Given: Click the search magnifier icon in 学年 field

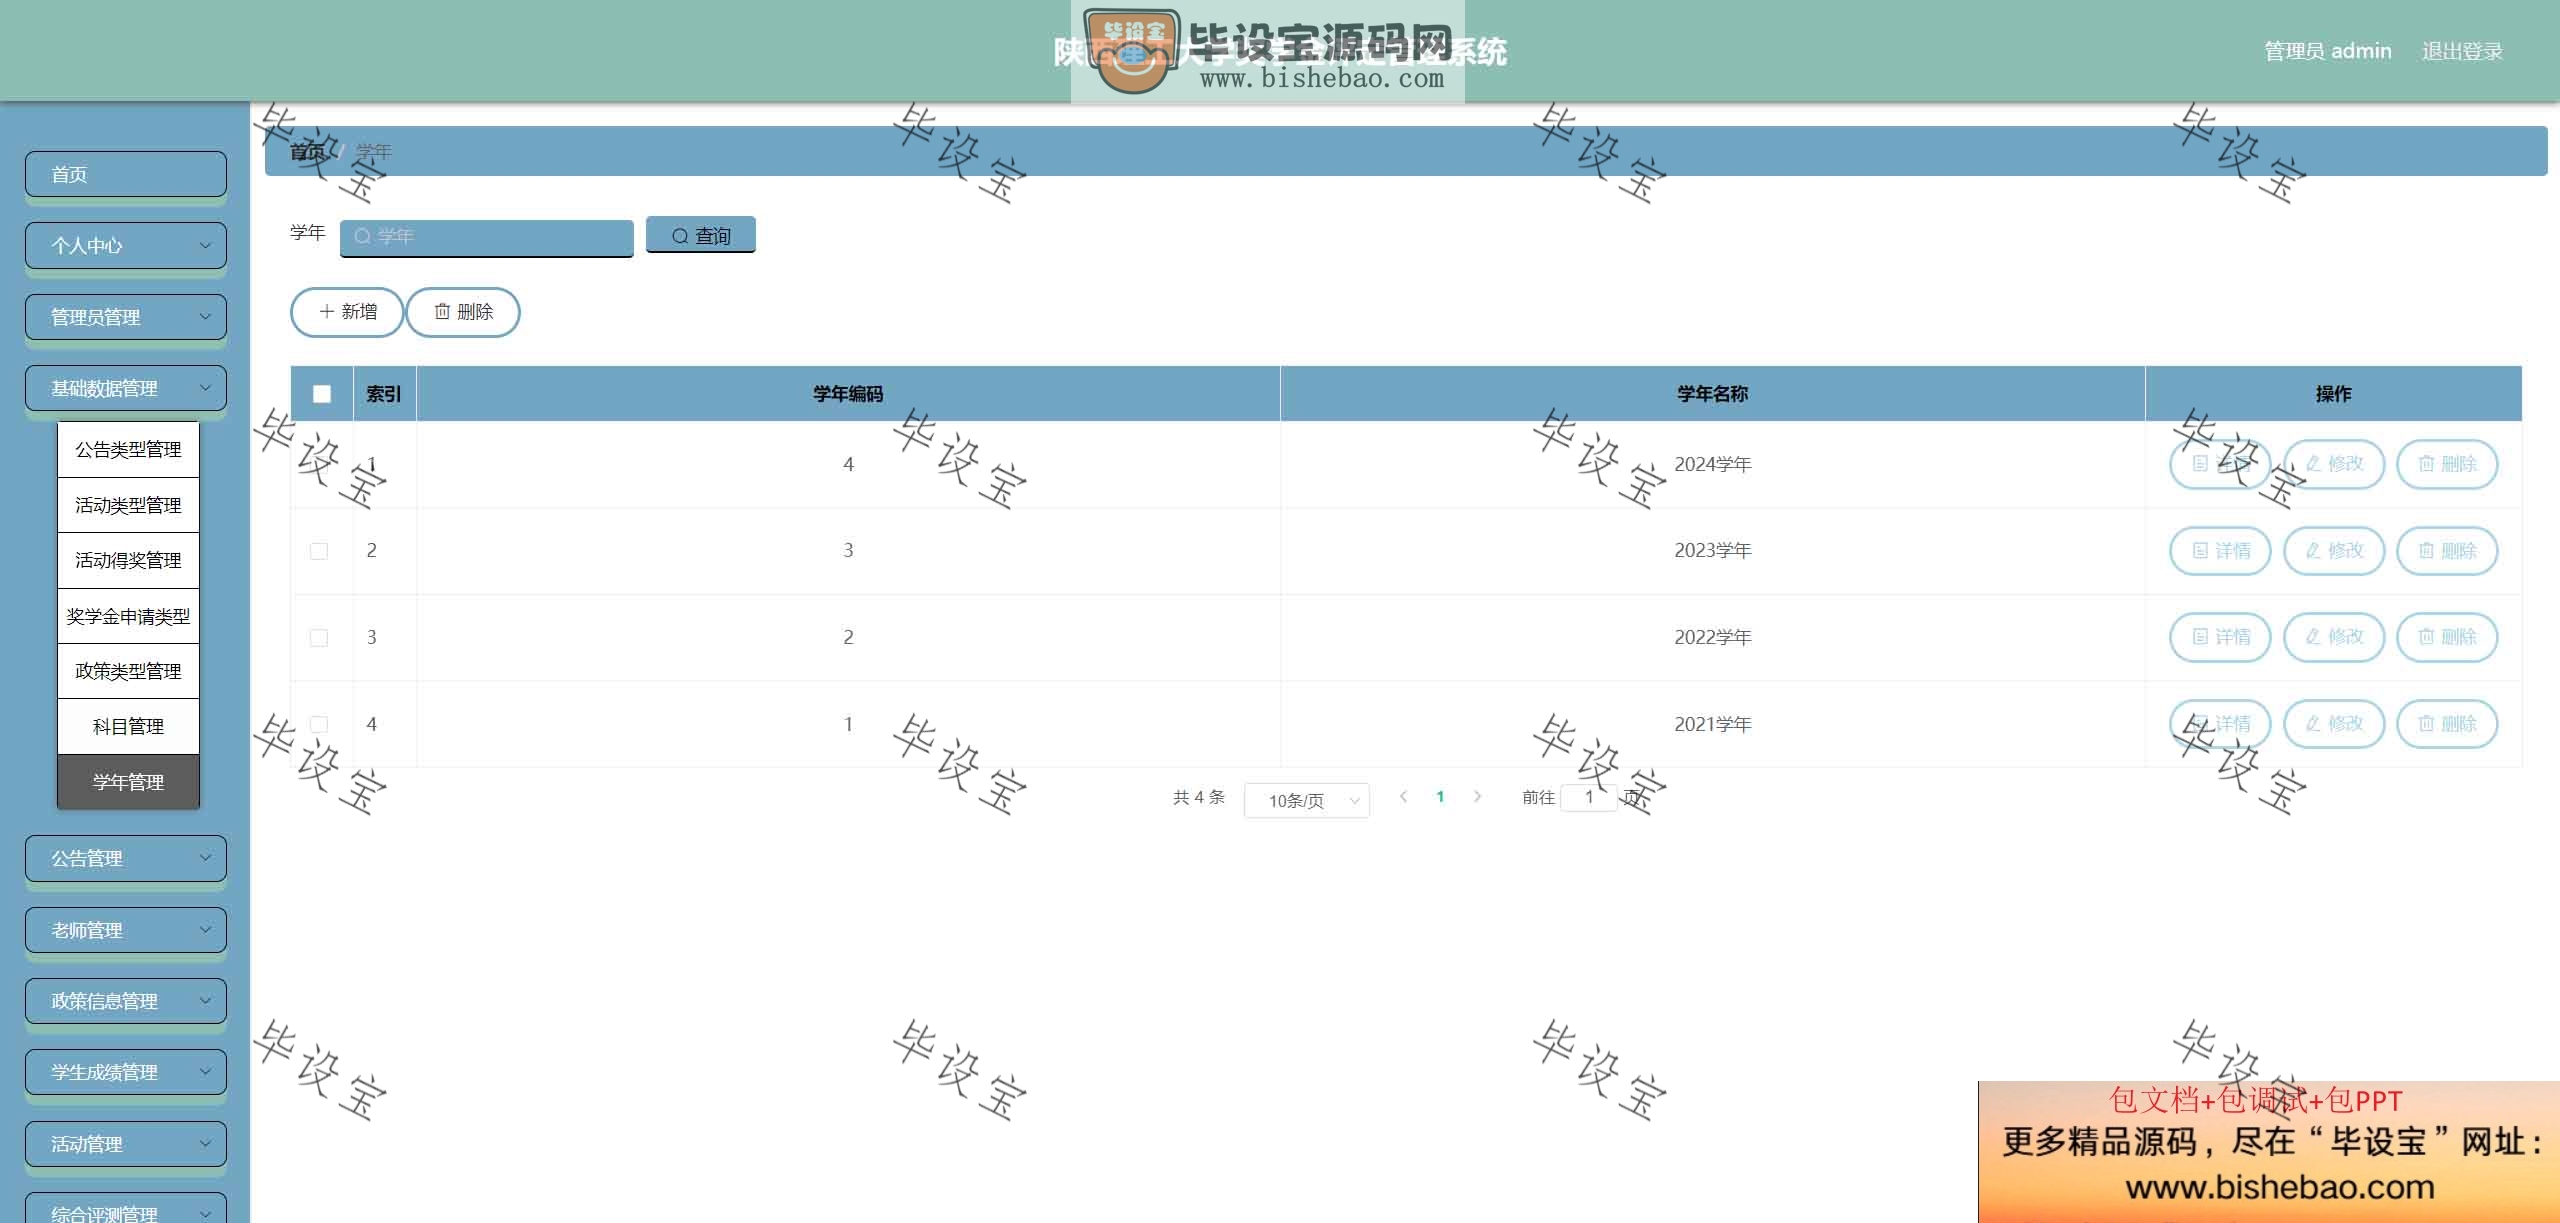Looking at the screenshot, I should click(362, 237).
